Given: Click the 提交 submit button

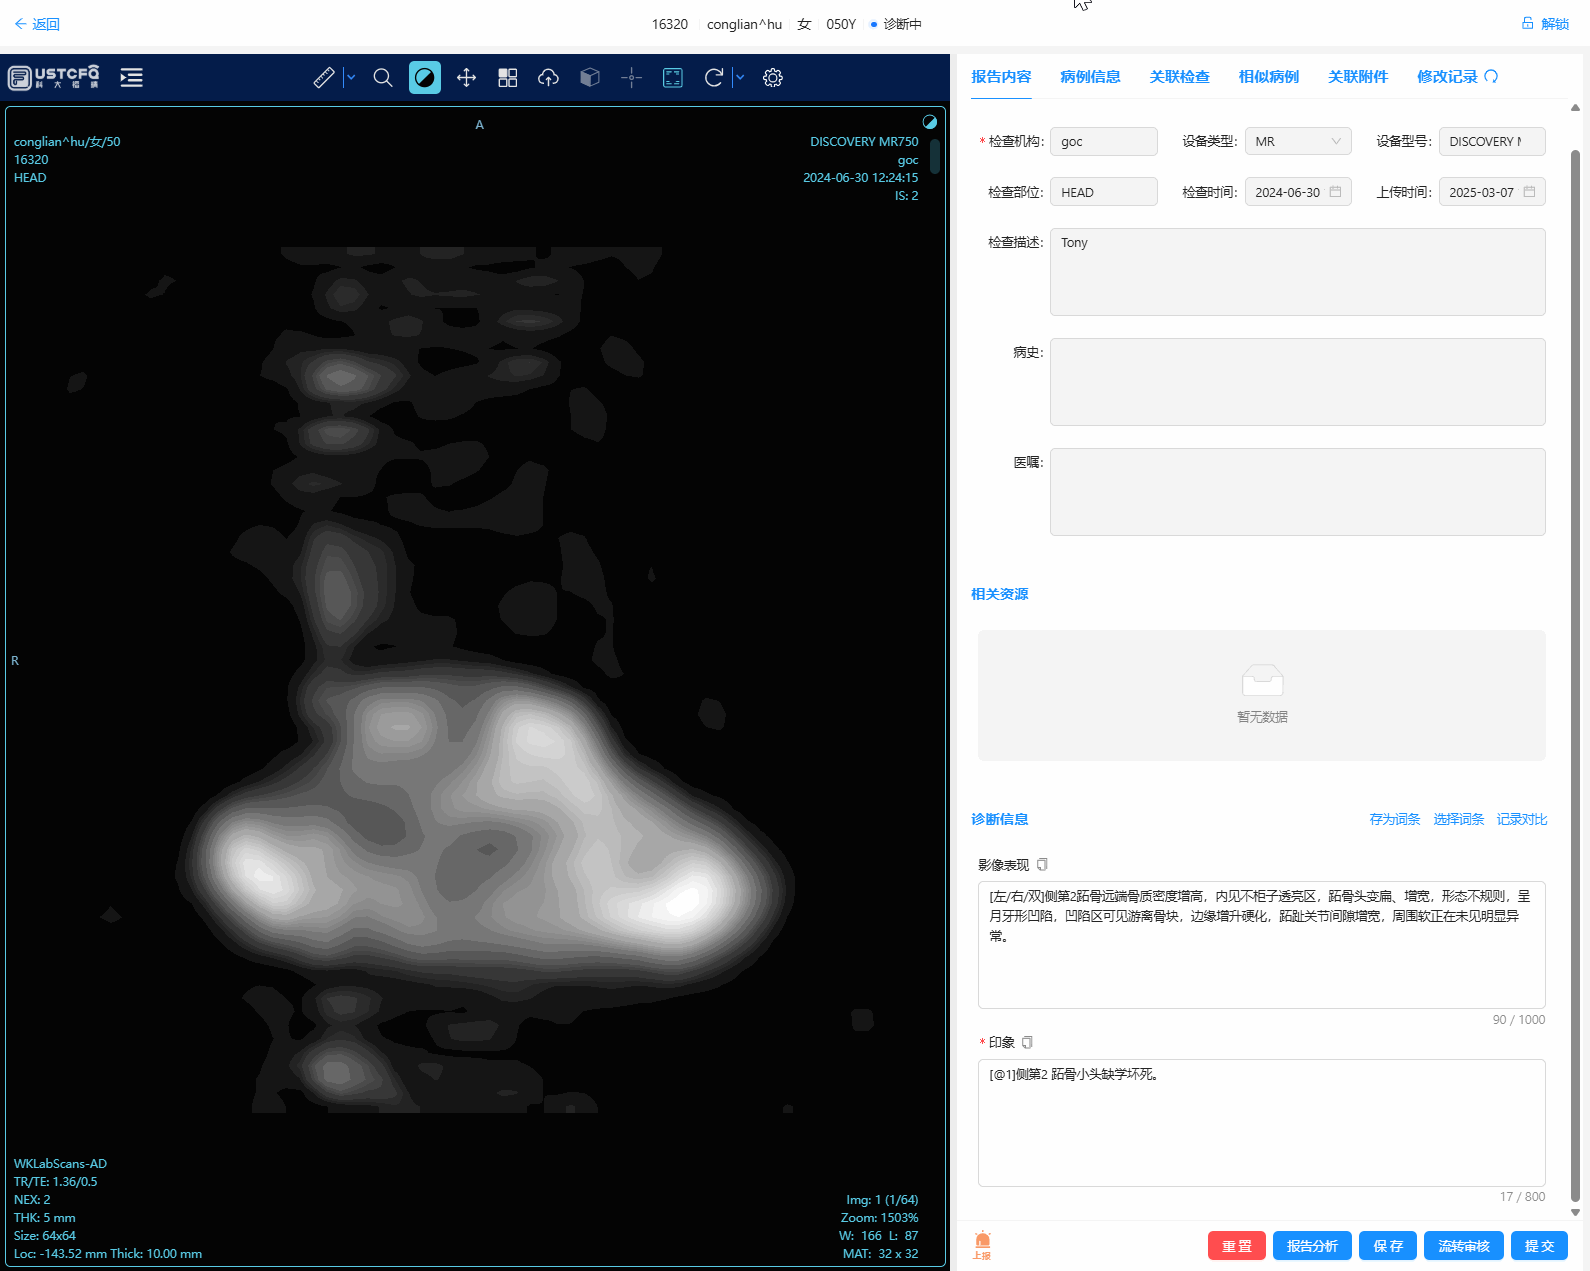Looking at the screenshot, I should [x=1539, y=1246].
